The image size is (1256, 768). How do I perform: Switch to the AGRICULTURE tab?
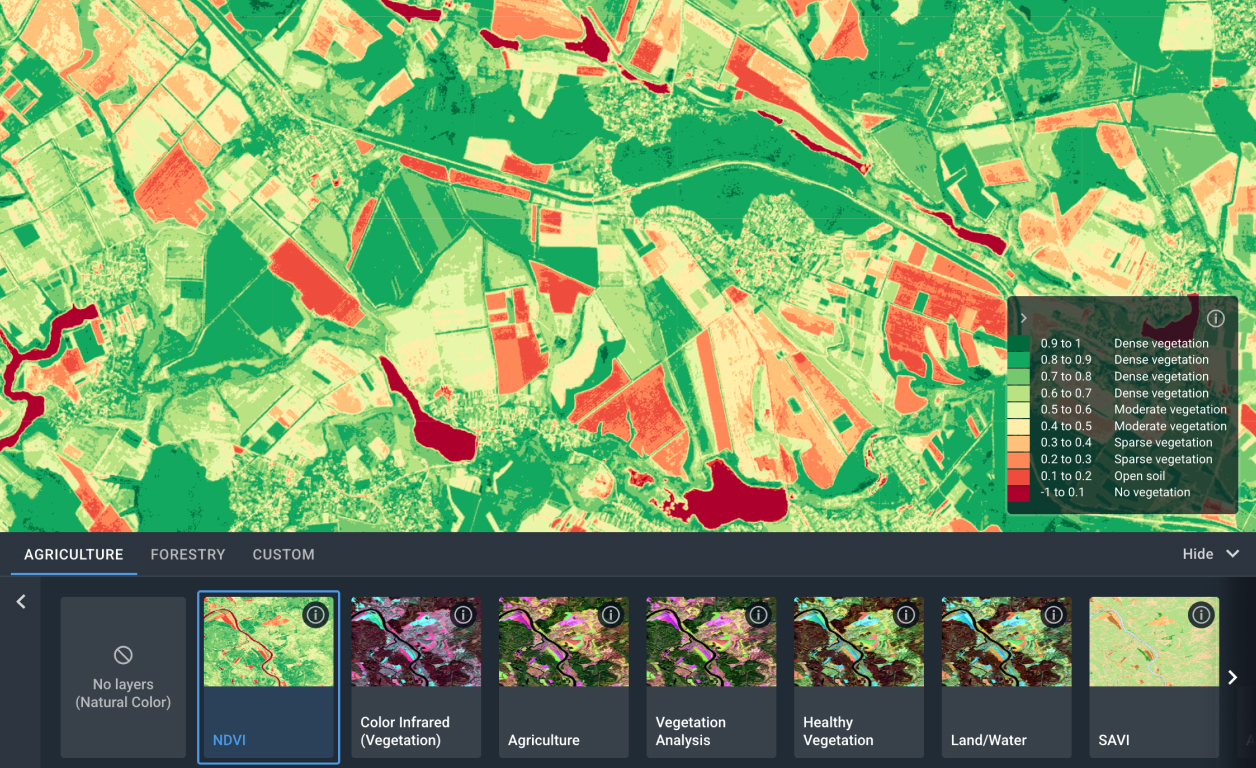coord(74,554)
